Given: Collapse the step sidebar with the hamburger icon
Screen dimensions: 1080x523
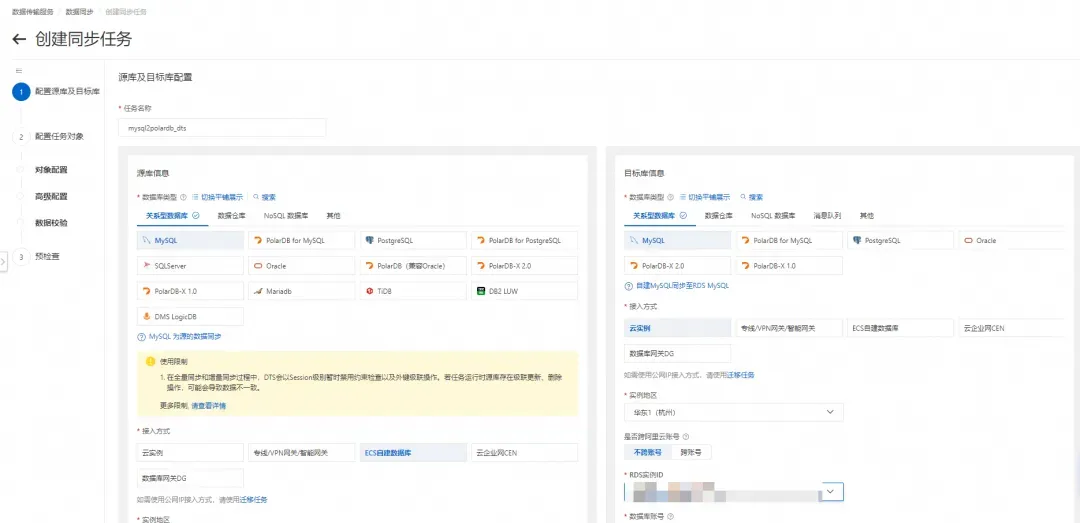Looking at the screenshot, I should (19, 70).
